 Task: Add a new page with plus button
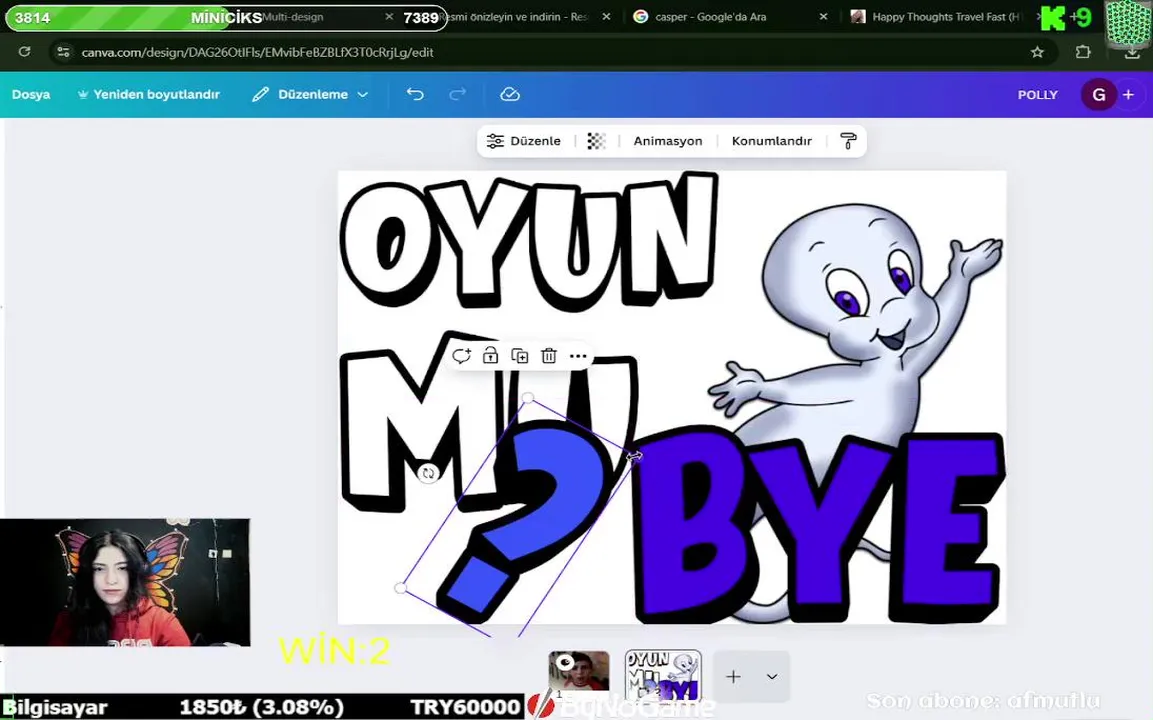[733, 677]
